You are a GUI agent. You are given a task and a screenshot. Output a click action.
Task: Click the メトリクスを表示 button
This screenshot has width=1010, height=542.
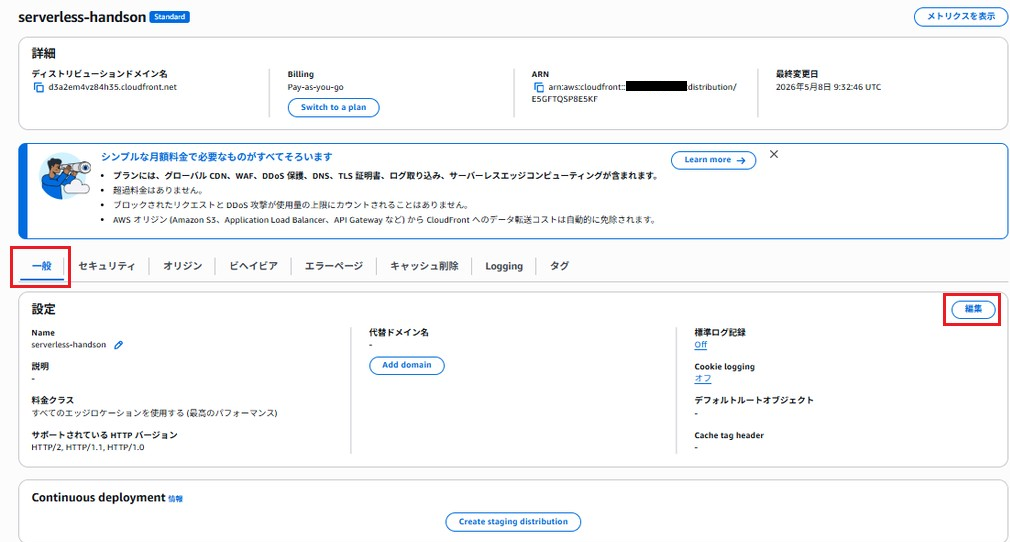[x=960, y=17]
